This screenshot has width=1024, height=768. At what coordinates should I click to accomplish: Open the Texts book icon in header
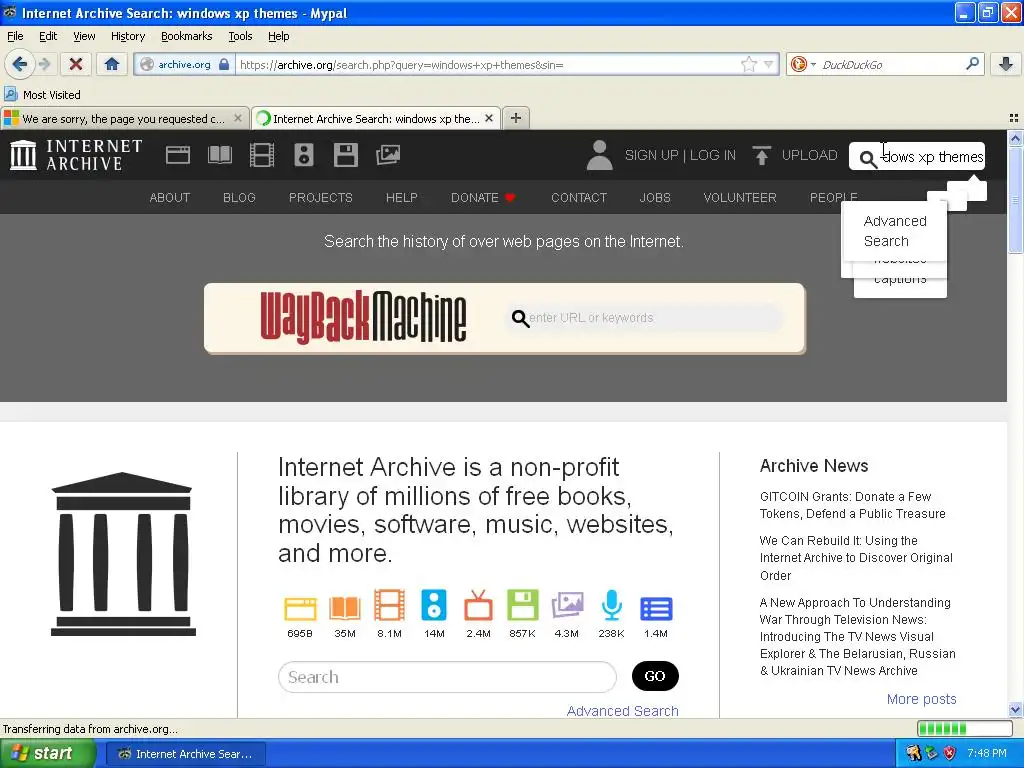click(x=219, y=155)
